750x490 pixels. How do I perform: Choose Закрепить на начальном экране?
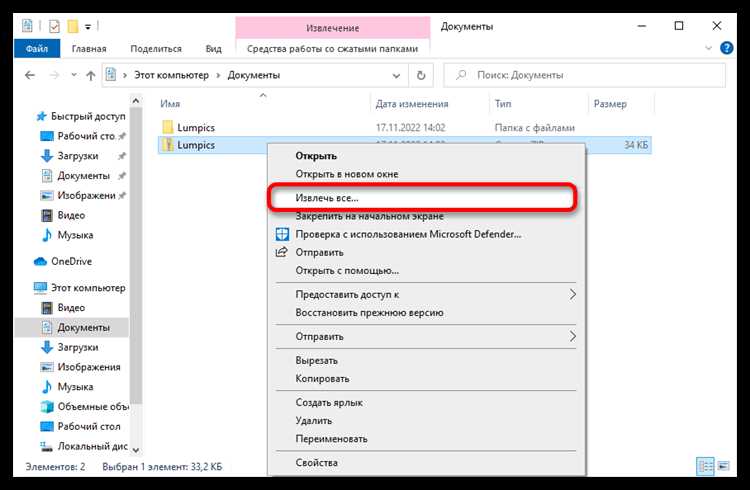pos(369,216)
